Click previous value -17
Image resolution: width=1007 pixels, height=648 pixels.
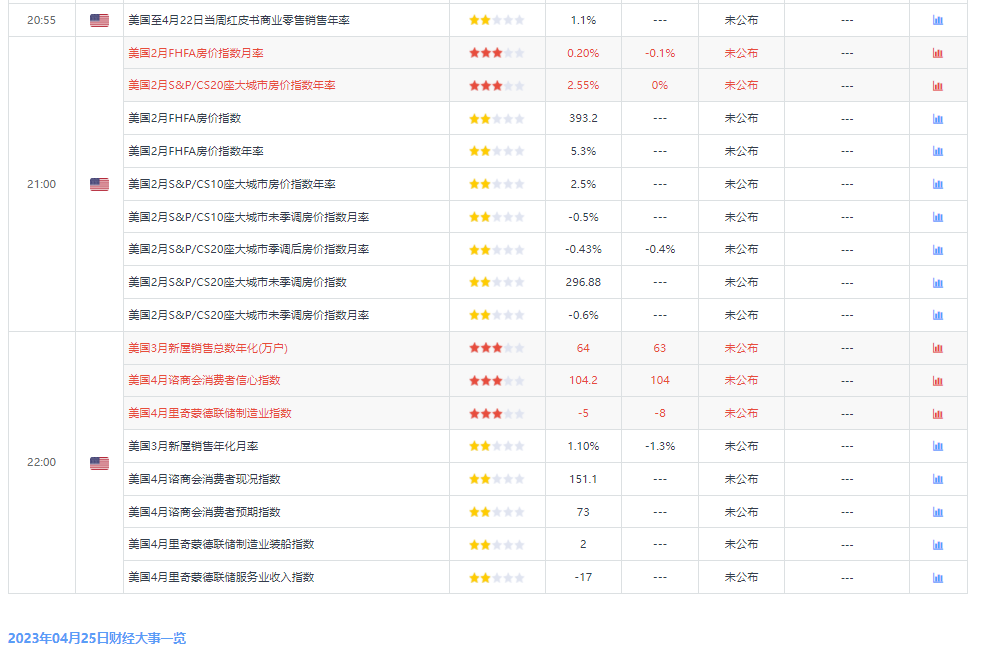click(583, 577)
